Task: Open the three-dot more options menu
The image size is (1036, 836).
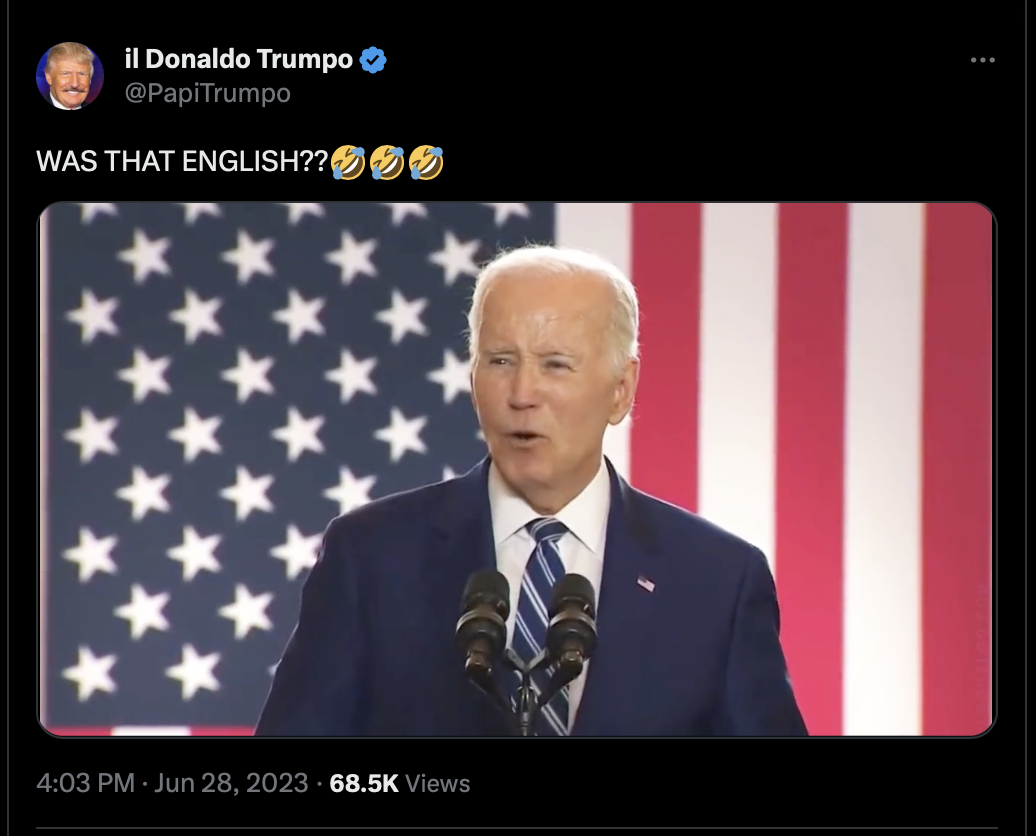Action: tap(982, 60)
